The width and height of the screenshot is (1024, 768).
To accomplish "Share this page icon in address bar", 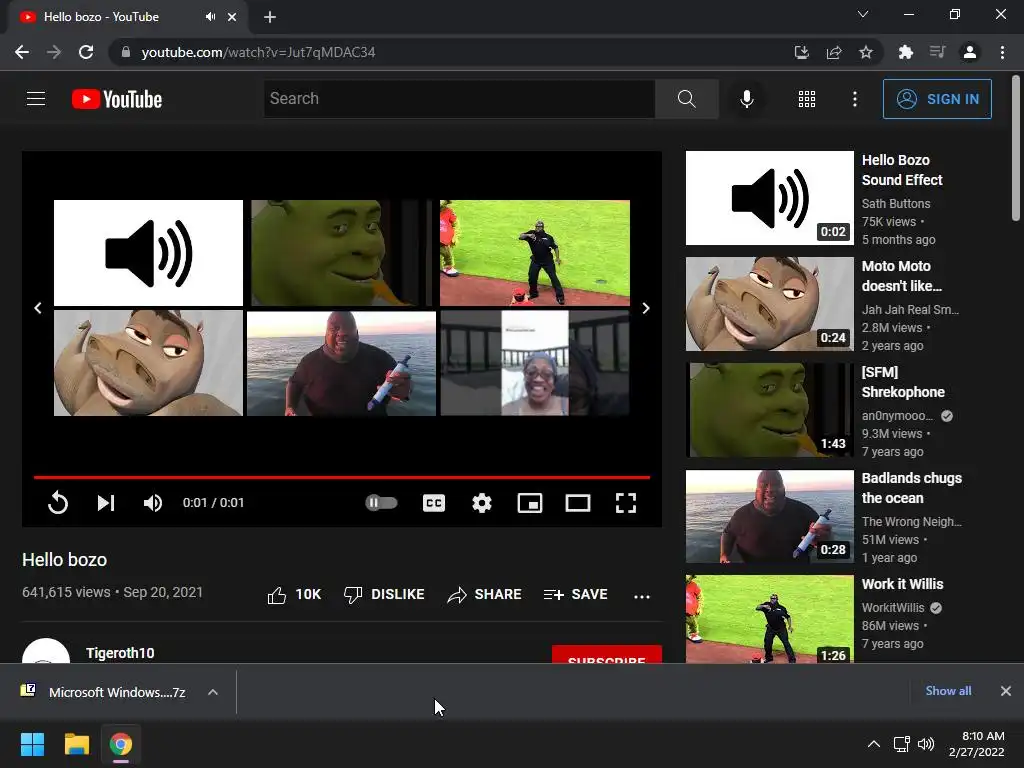I will coord(834,52).
